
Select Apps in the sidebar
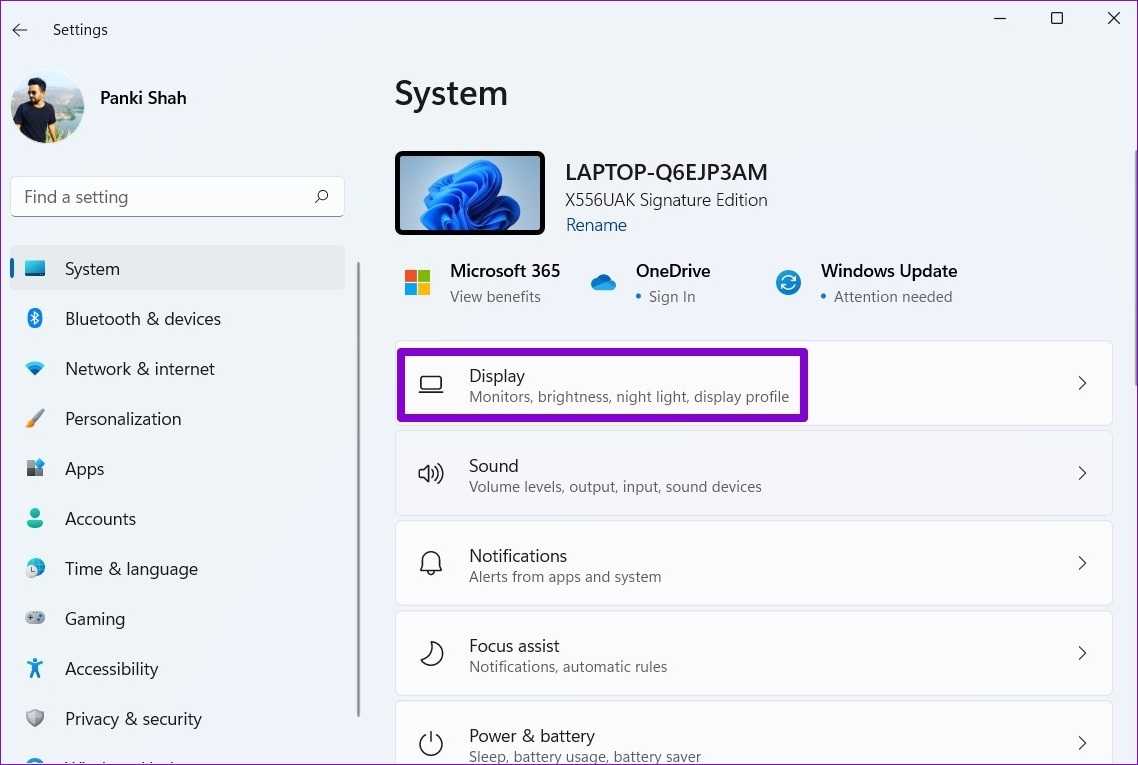[x=85, y=469]
